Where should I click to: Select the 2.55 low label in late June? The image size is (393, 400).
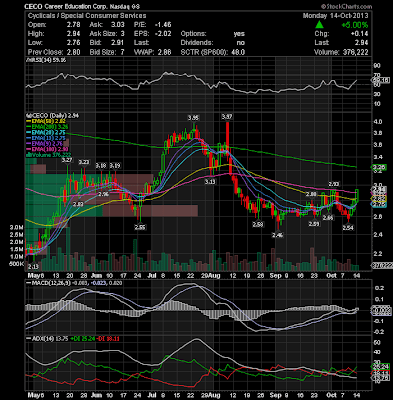140,227
